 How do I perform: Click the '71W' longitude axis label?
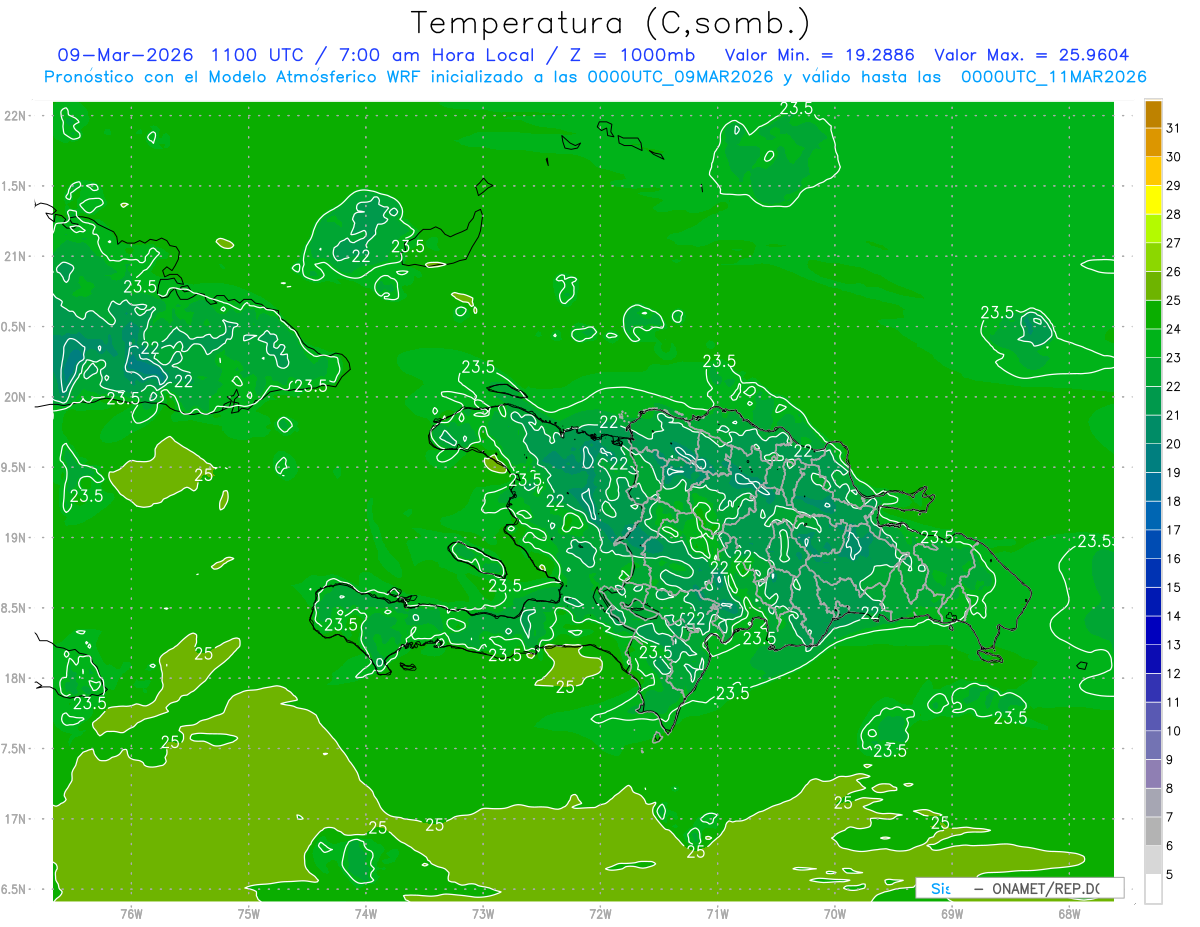click(717, 913)
